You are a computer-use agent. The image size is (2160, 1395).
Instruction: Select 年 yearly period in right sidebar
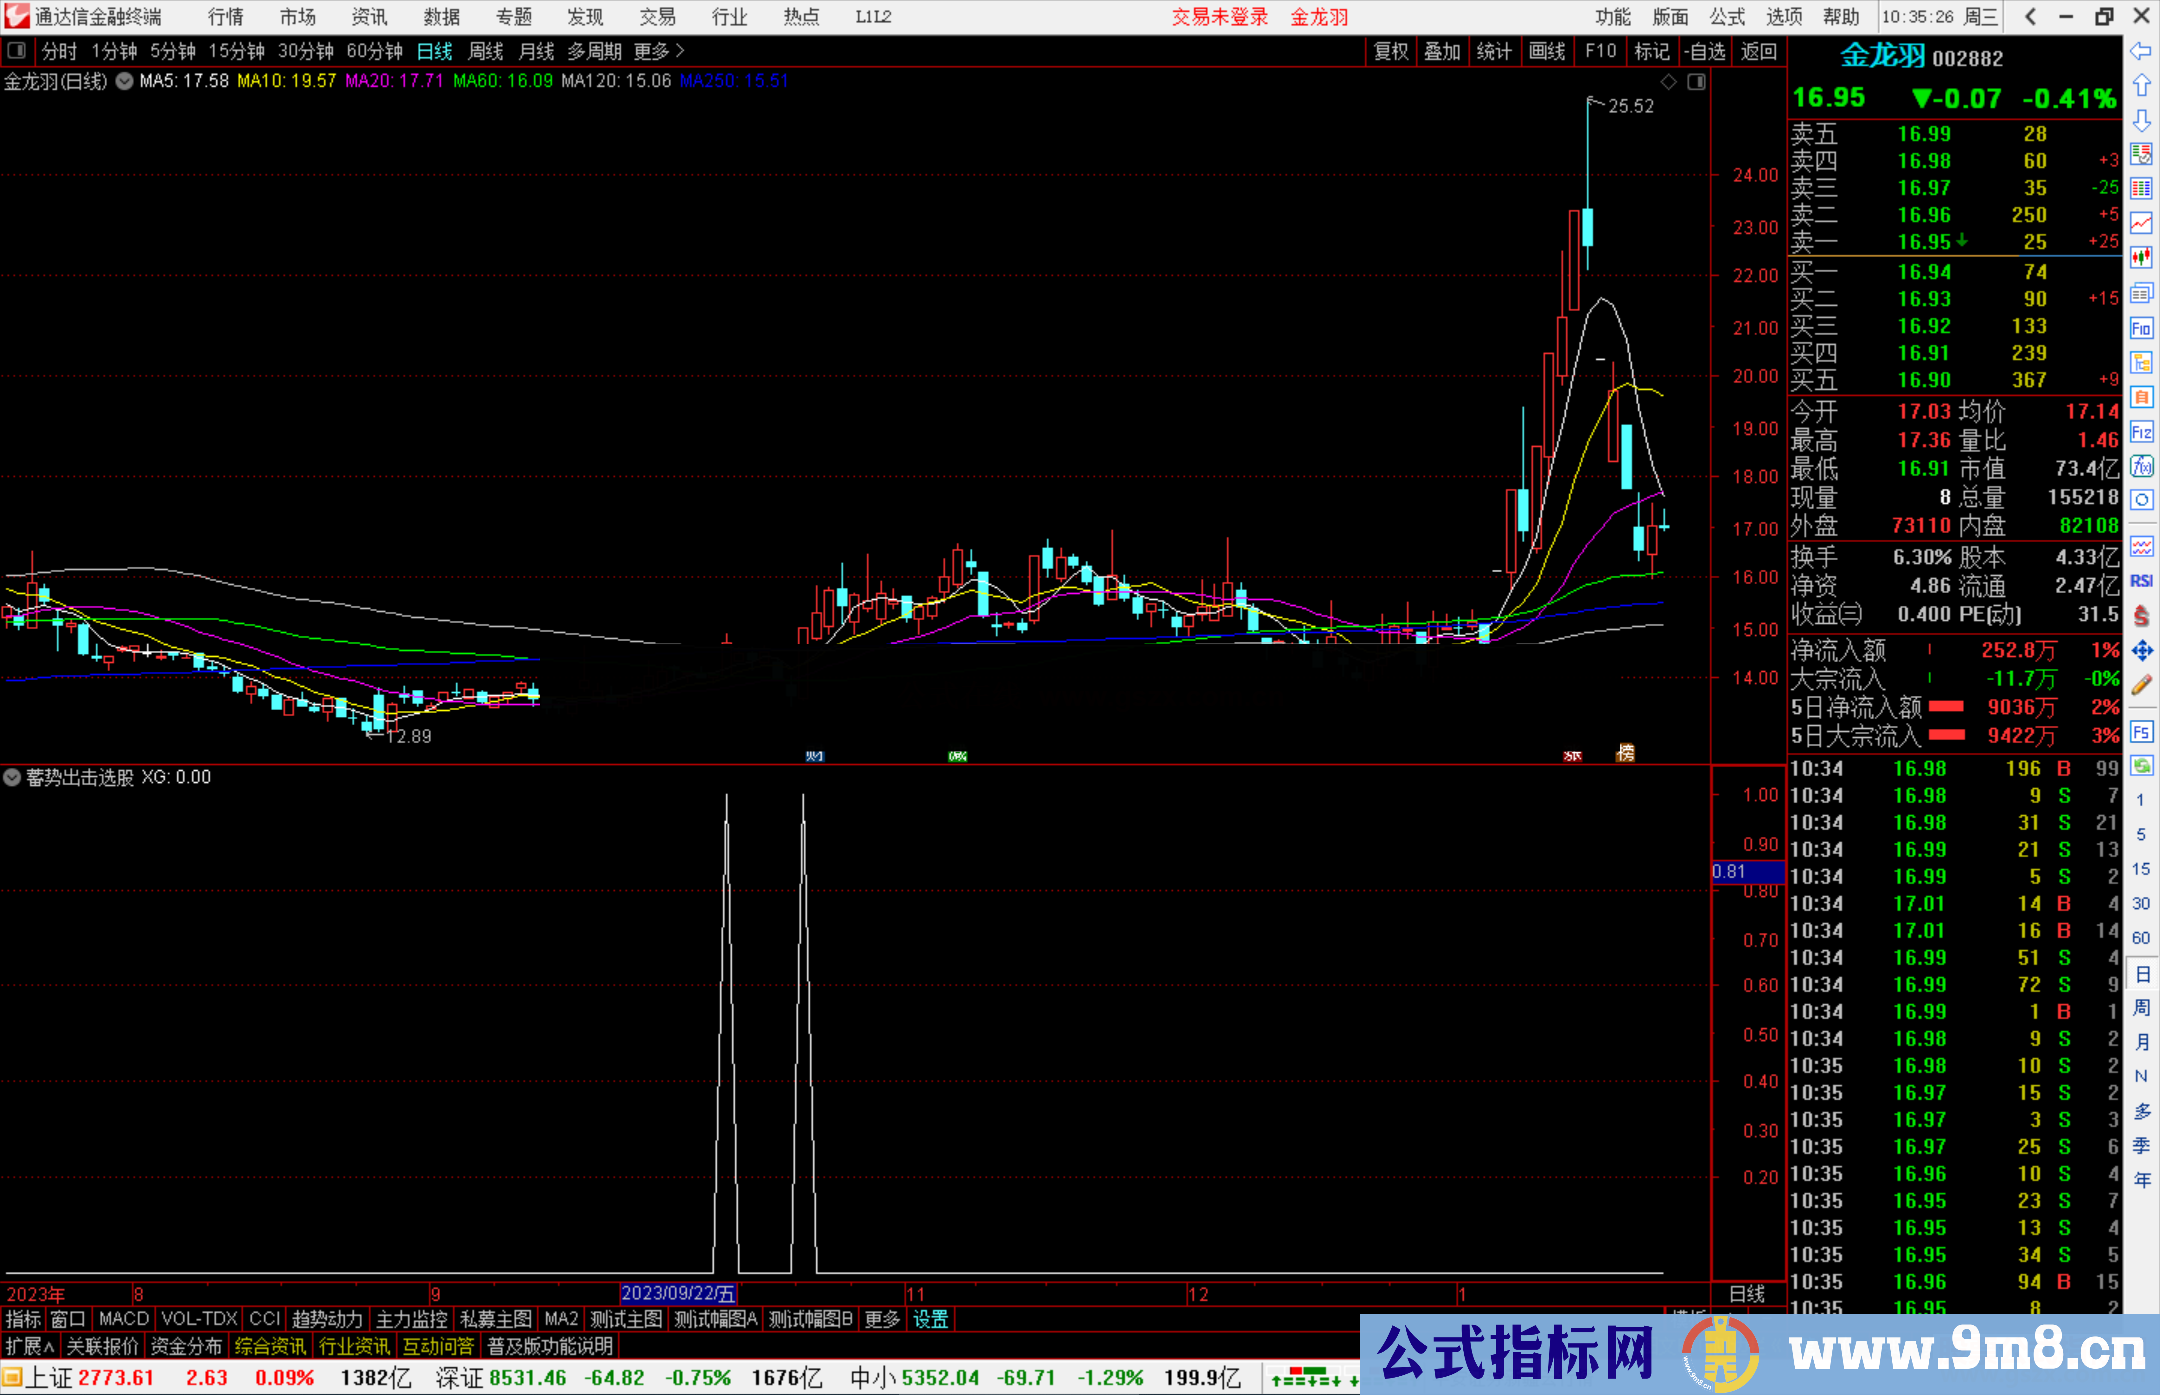click(2141, 1180)
